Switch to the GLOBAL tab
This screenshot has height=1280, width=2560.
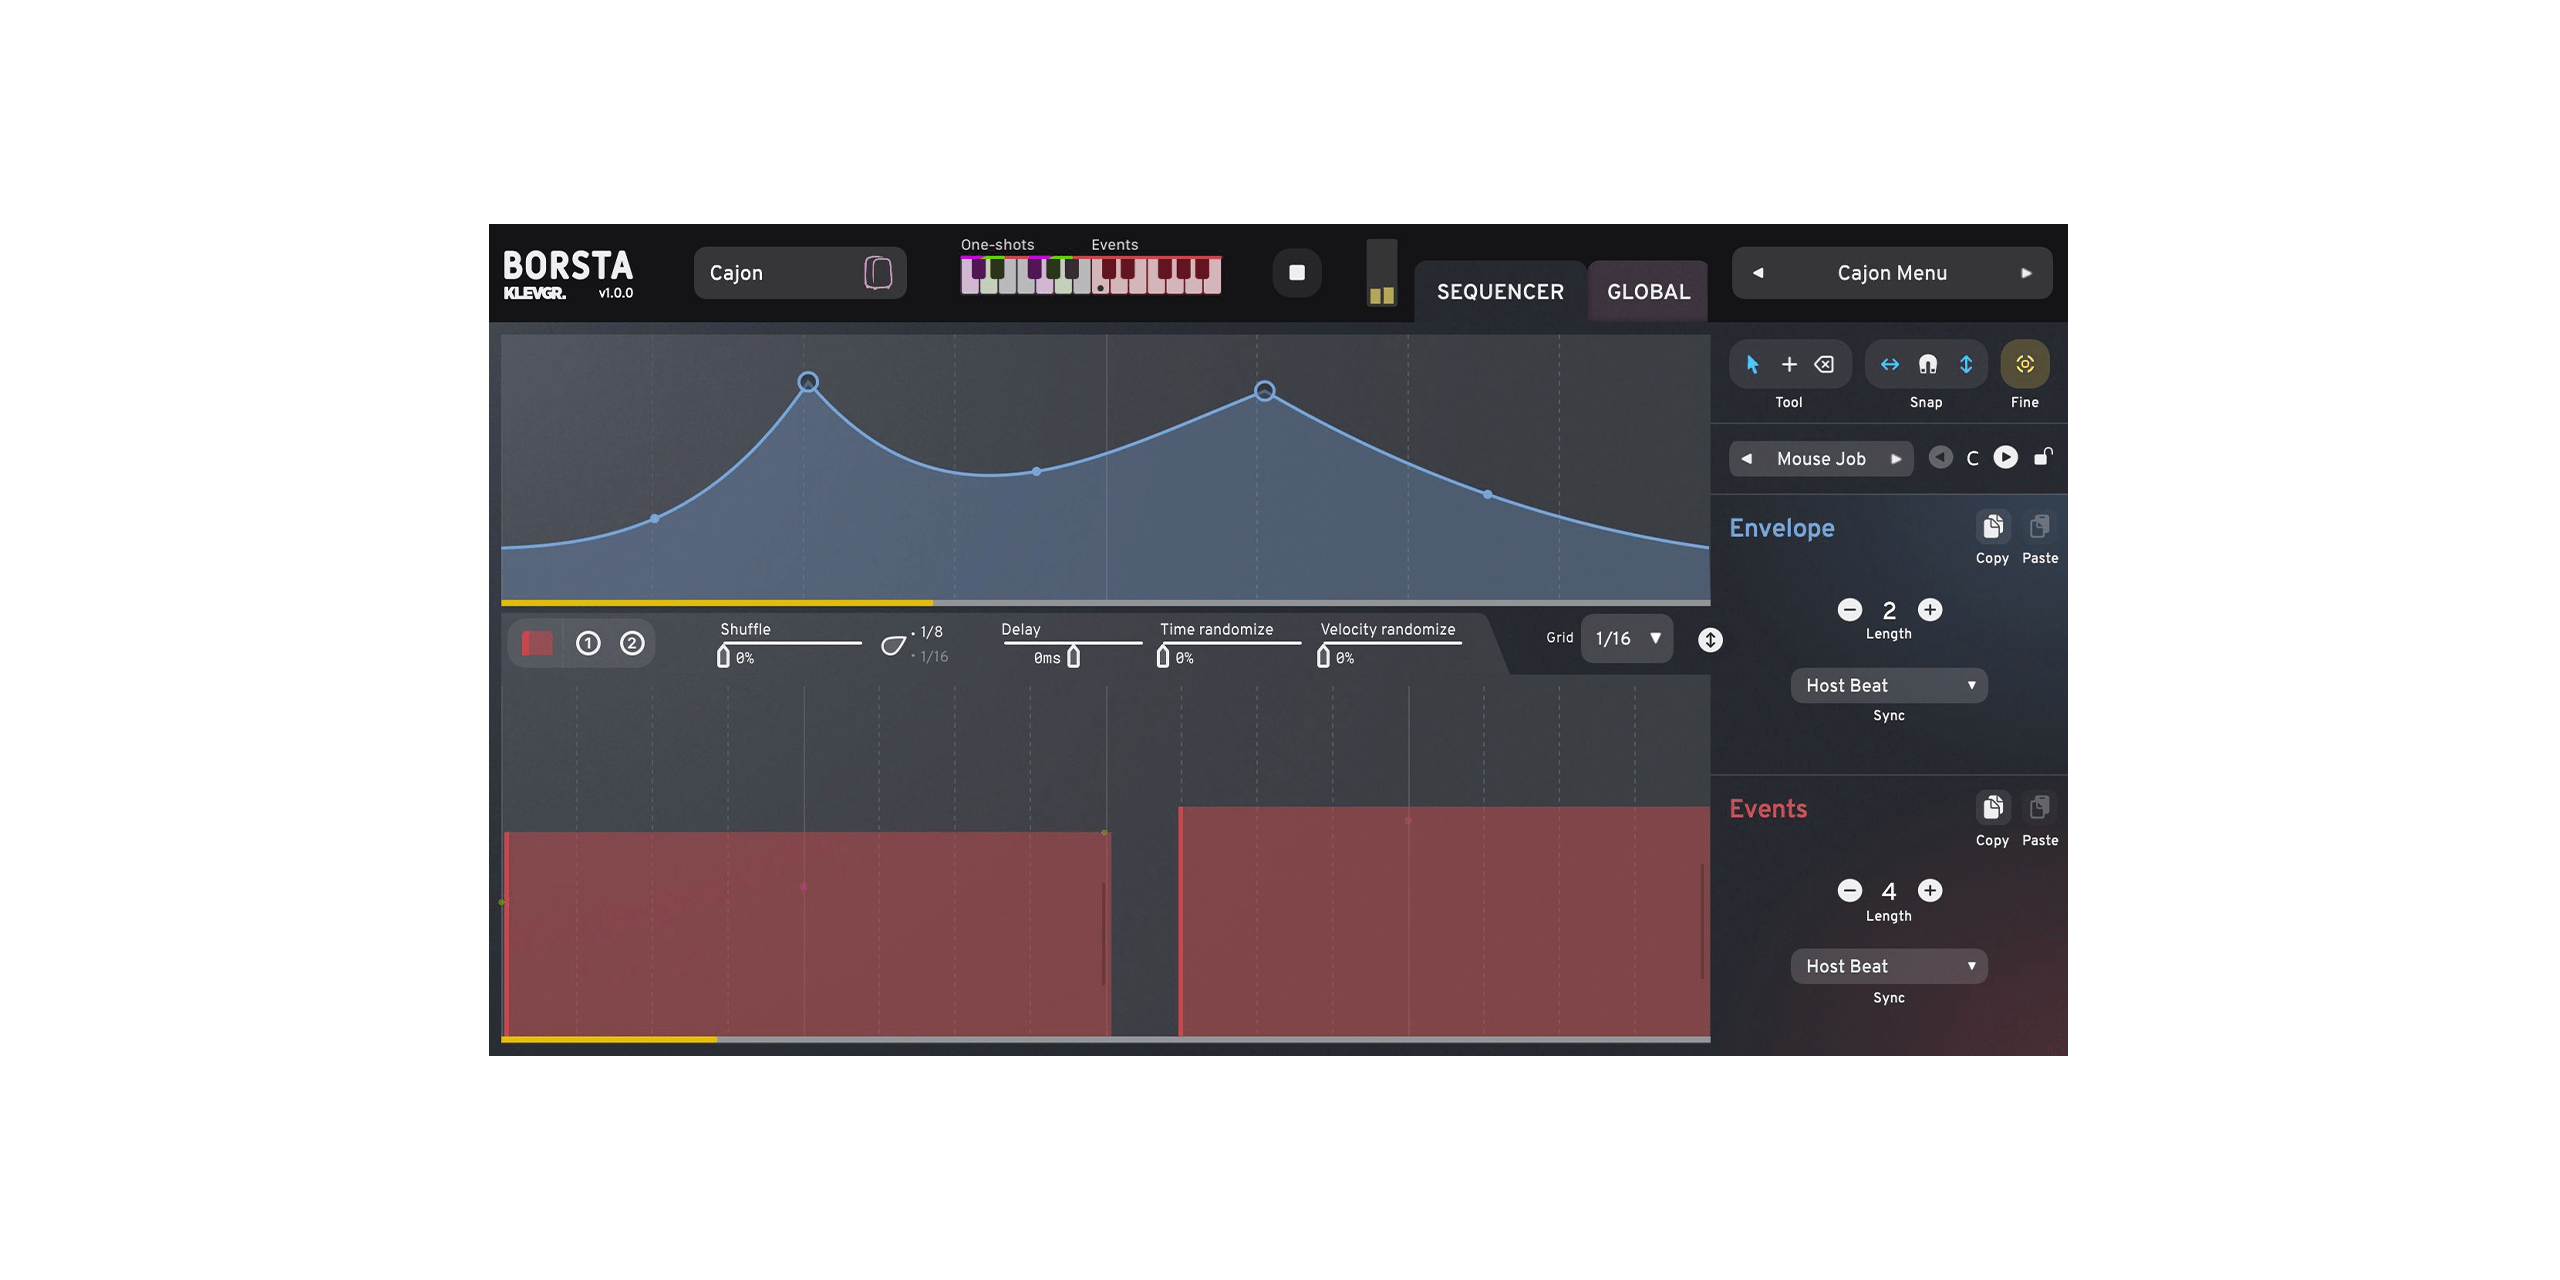click(1648, 292)
